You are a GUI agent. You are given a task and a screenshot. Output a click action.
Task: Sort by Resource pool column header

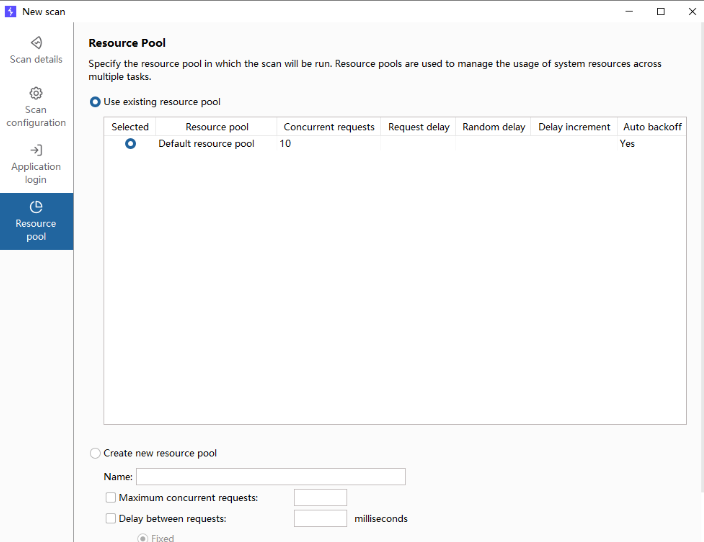coord(216,127)
